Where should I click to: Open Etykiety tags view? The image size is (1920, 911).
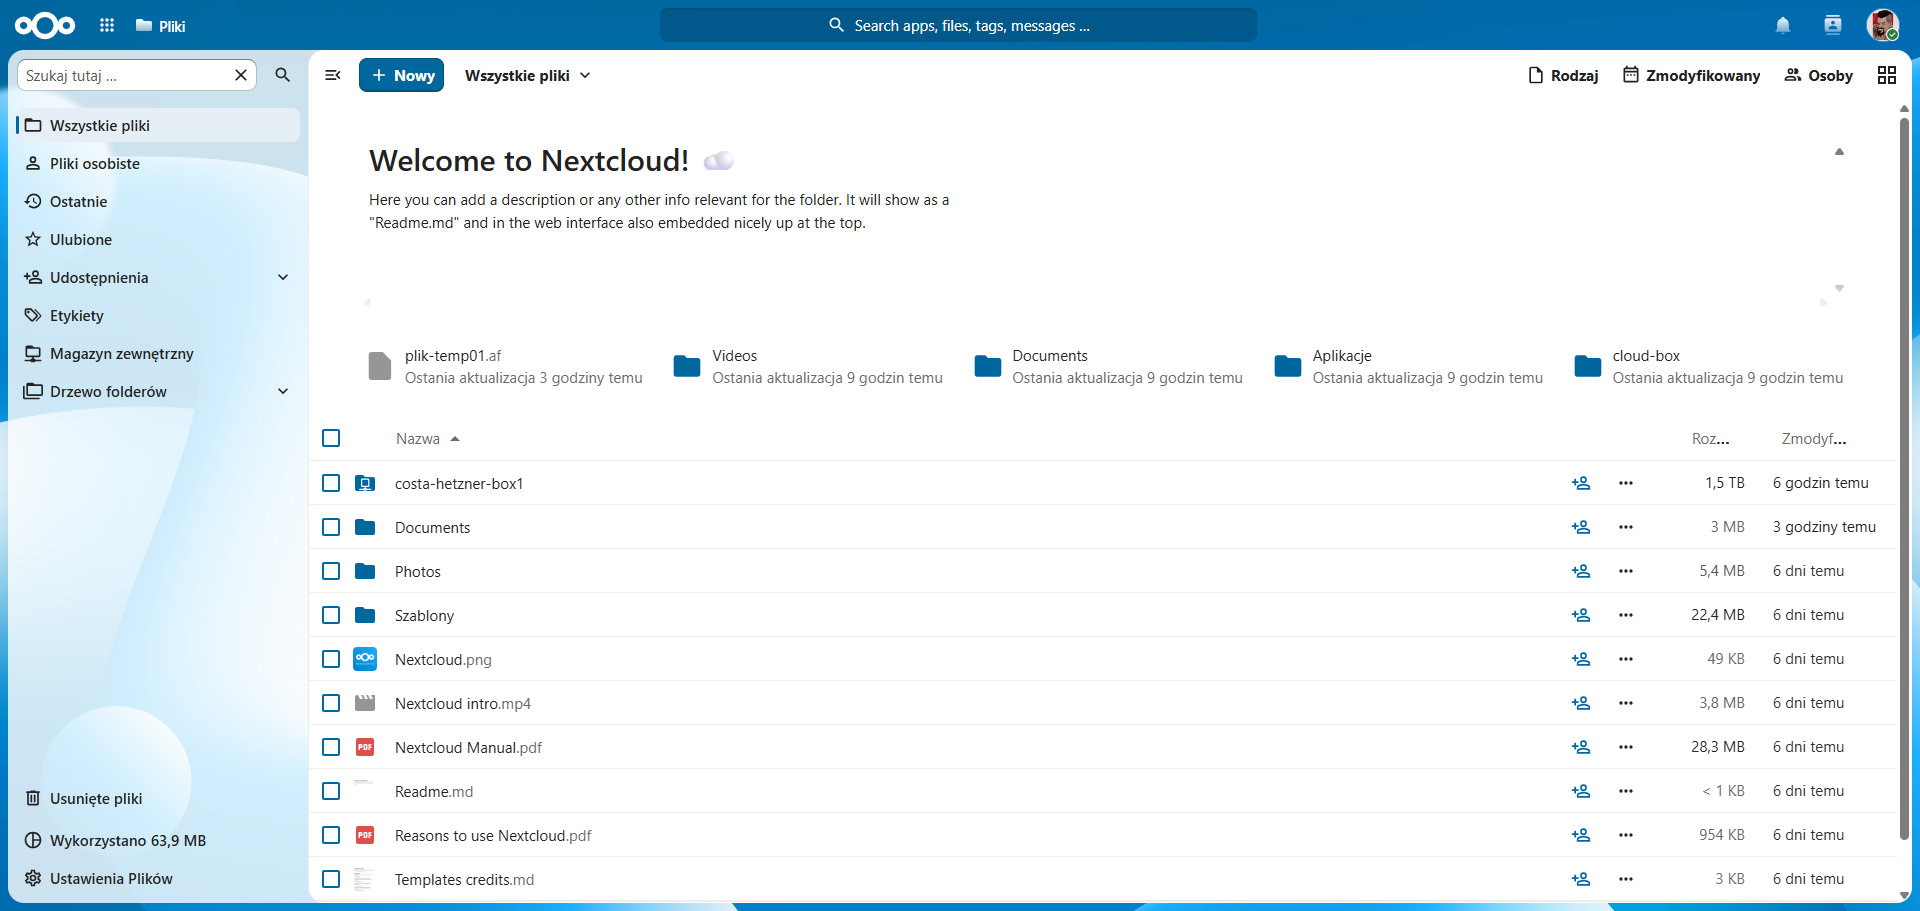(158, 315)
